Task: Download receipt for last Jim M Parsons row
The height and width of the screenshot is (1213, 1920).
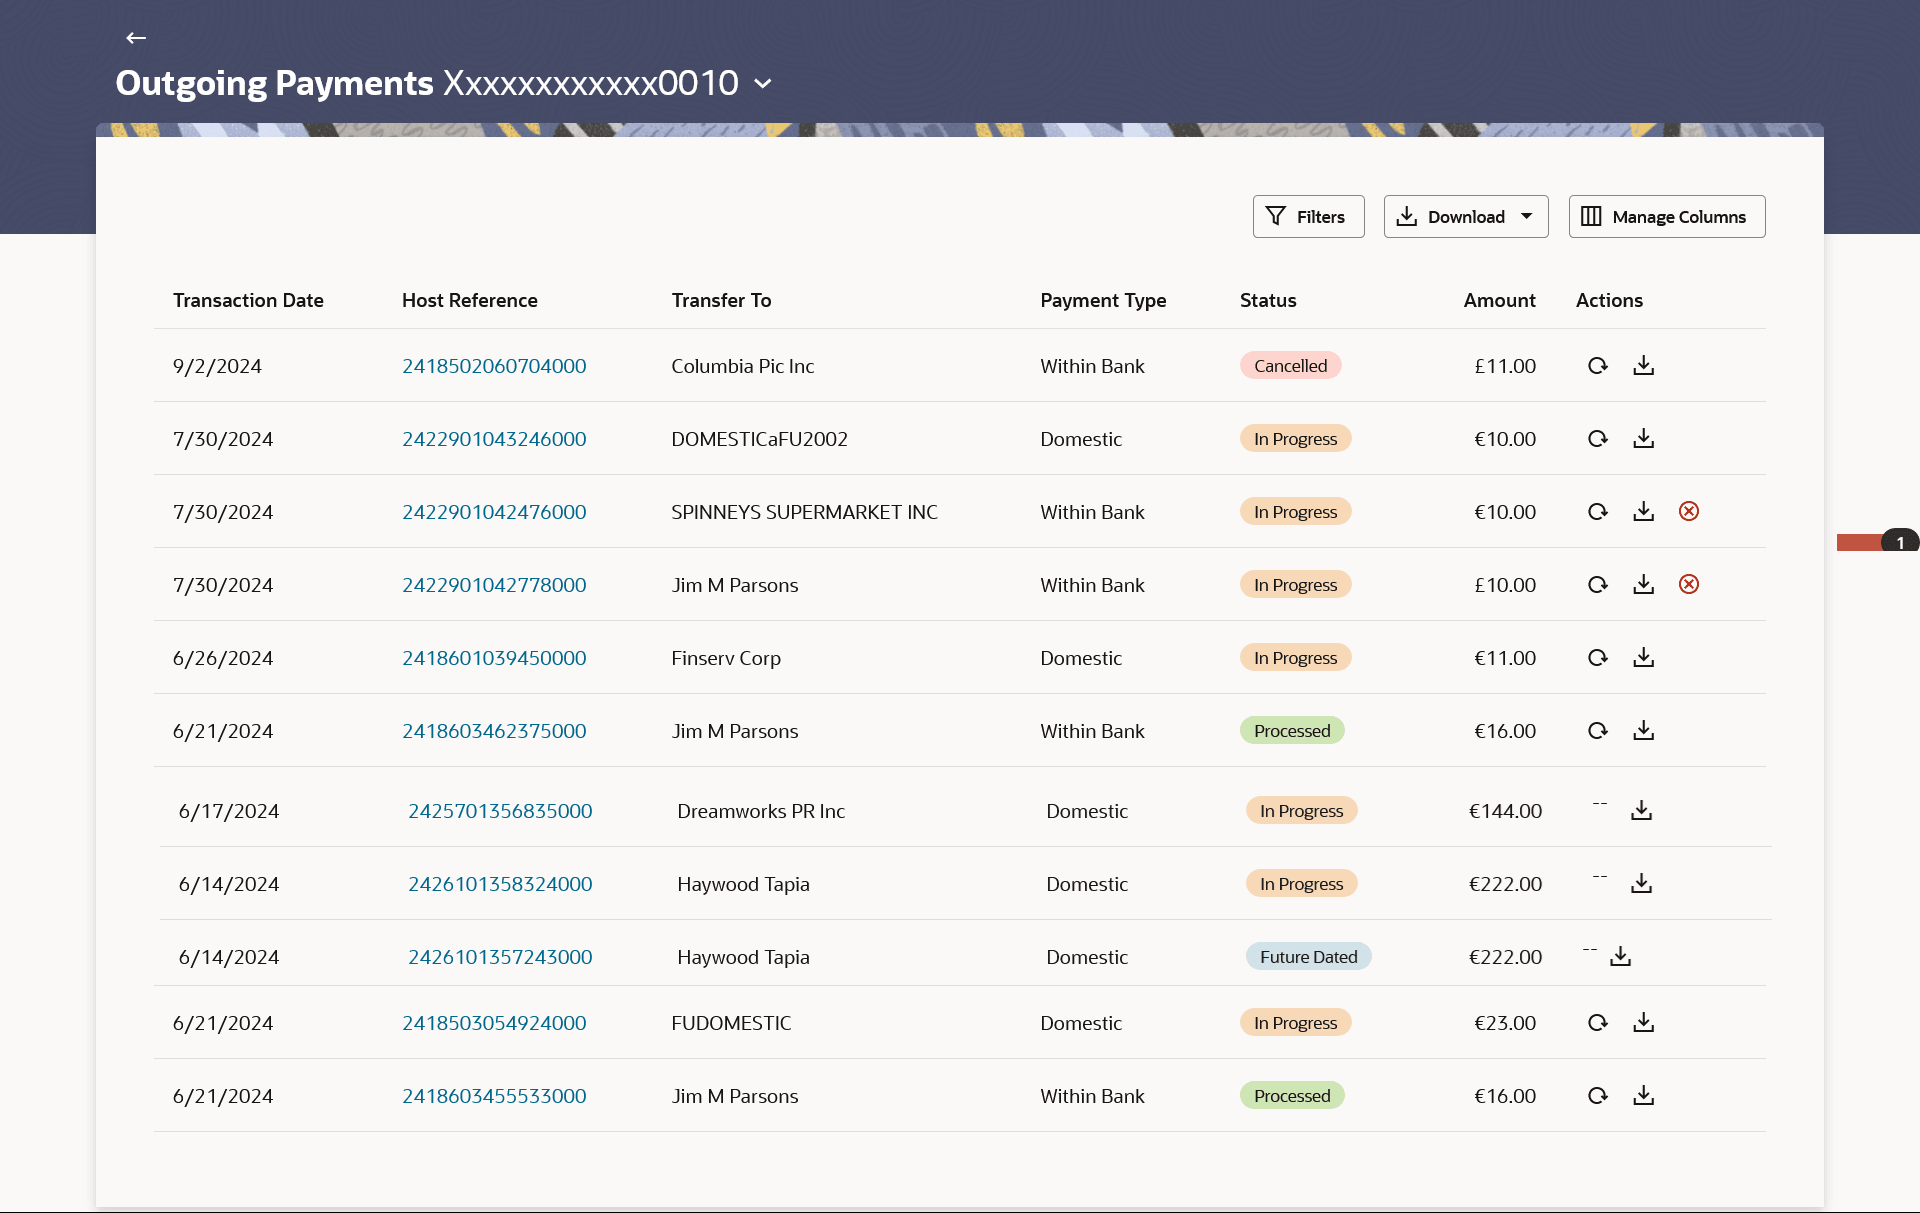Action: click(1643, 1096)
